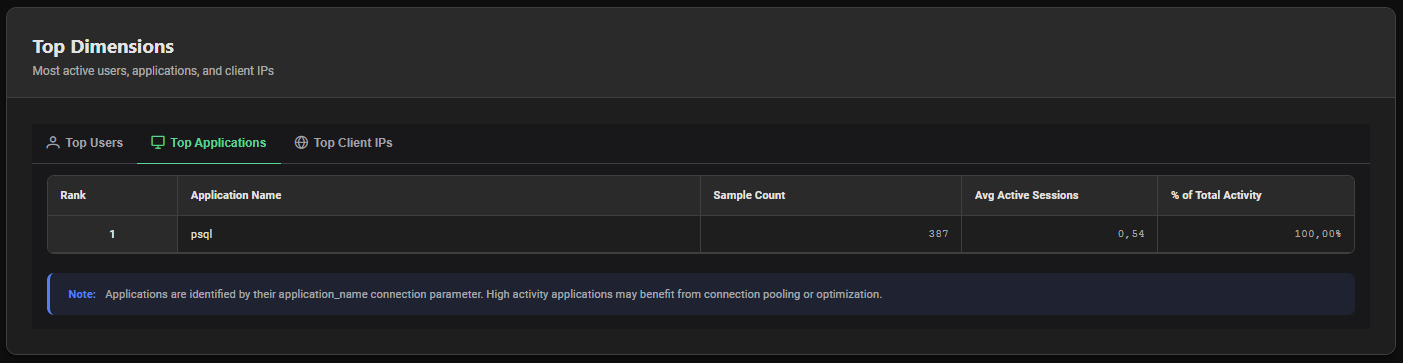Viewport: 1403px width, 363px height.
Task: Click the 100,00% activity value
Action: 1318,234
